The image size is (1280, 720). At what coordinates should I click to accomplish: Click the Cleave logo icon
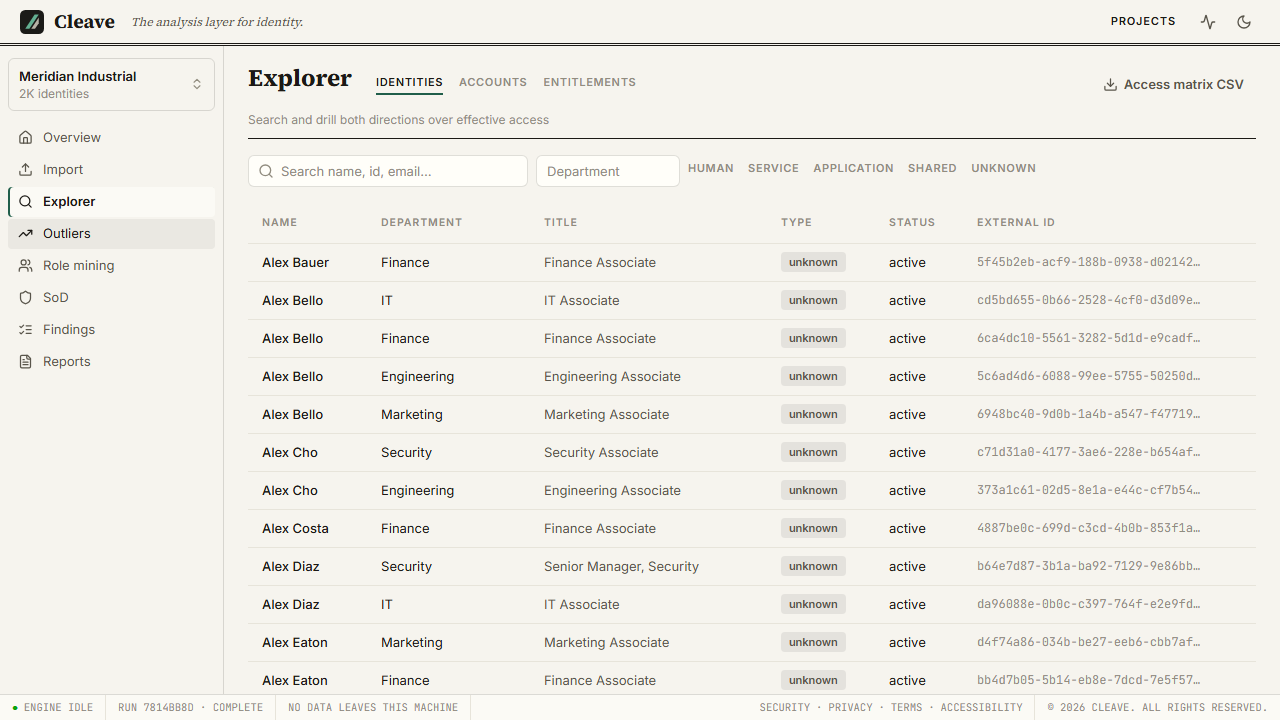(32, 22)
